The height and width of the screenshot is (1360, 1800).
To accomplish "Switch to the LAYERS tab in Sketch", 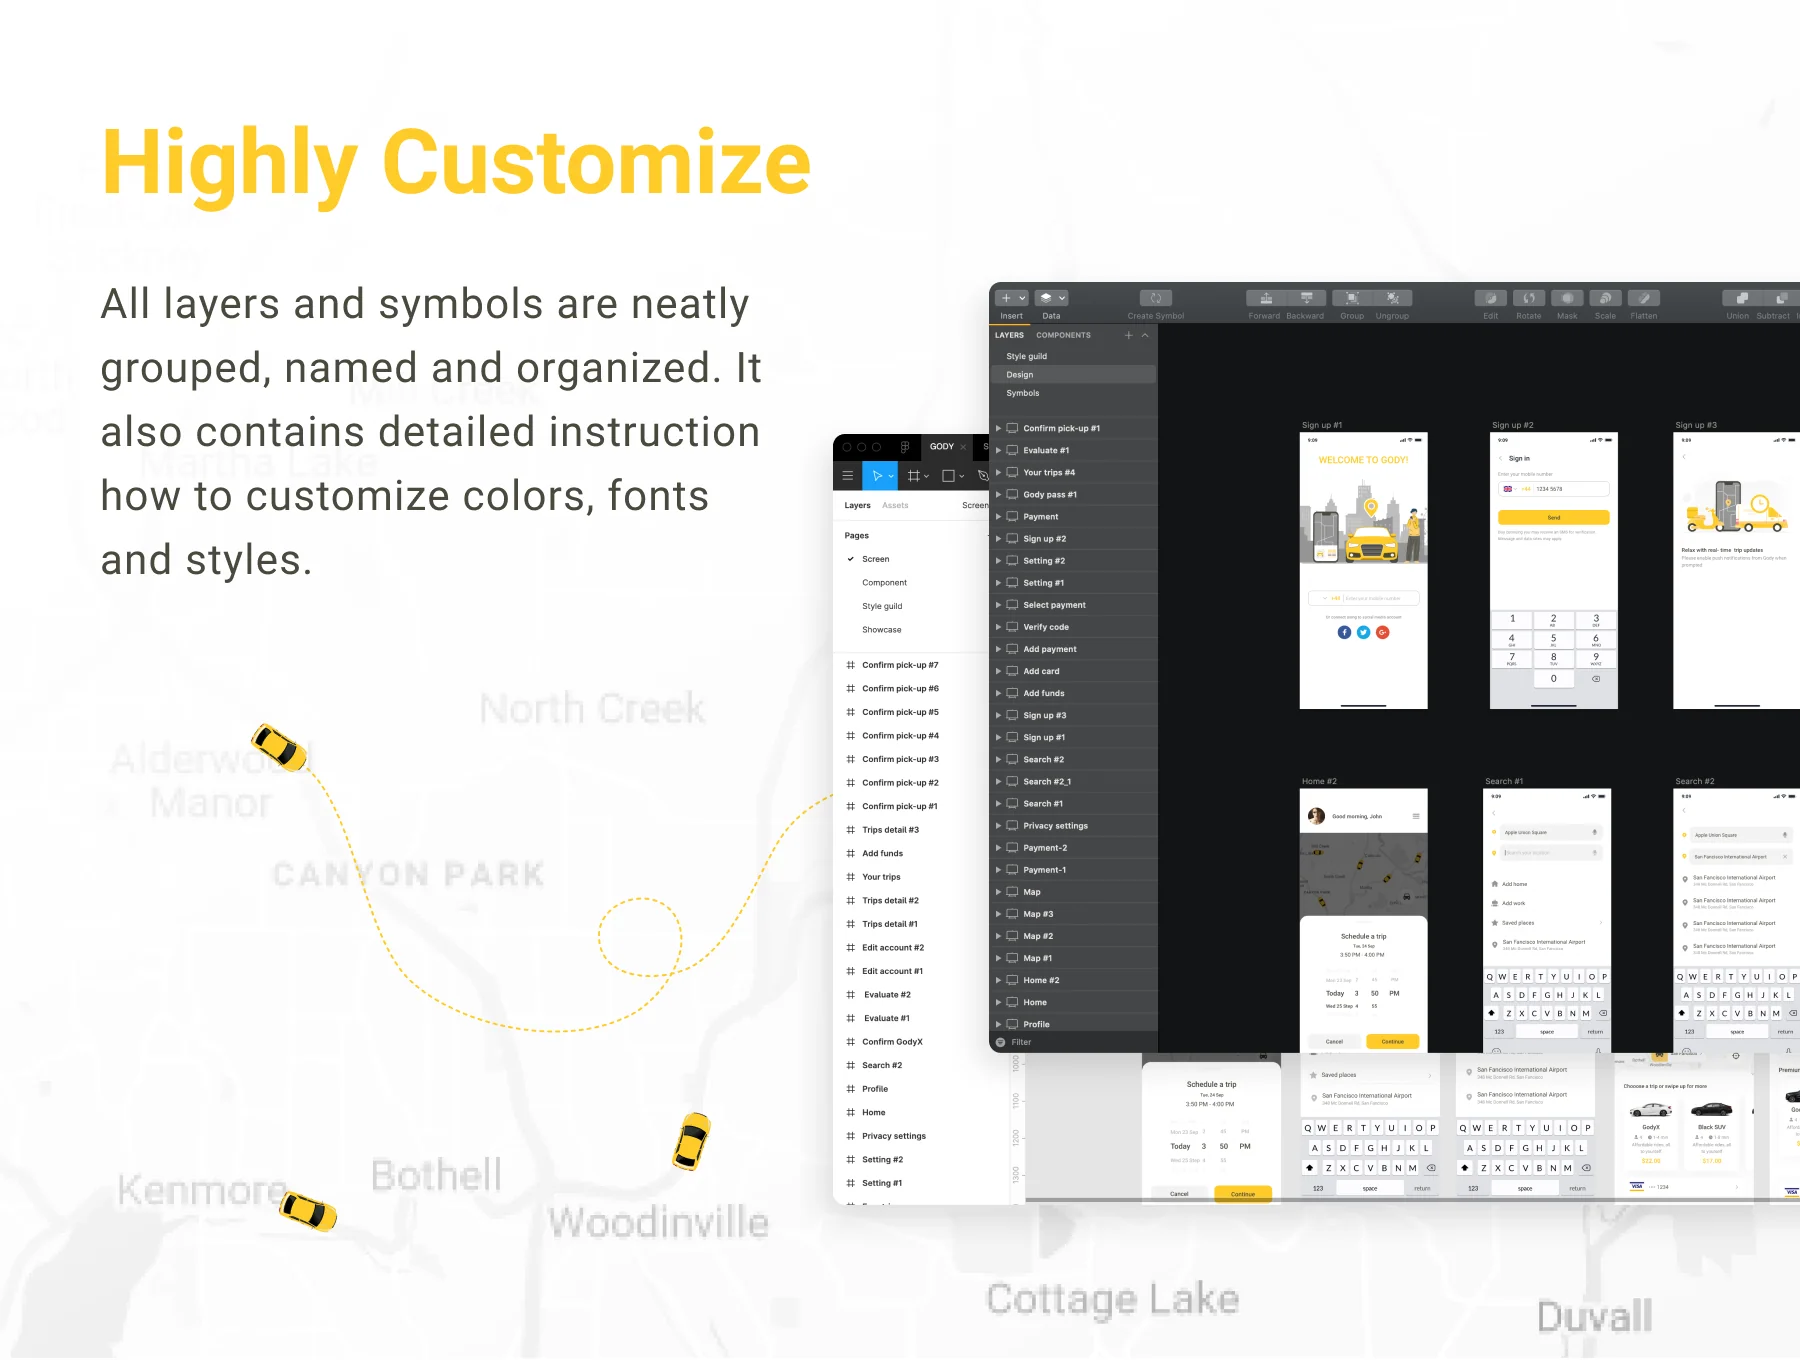I will (x=1009, y=335).
